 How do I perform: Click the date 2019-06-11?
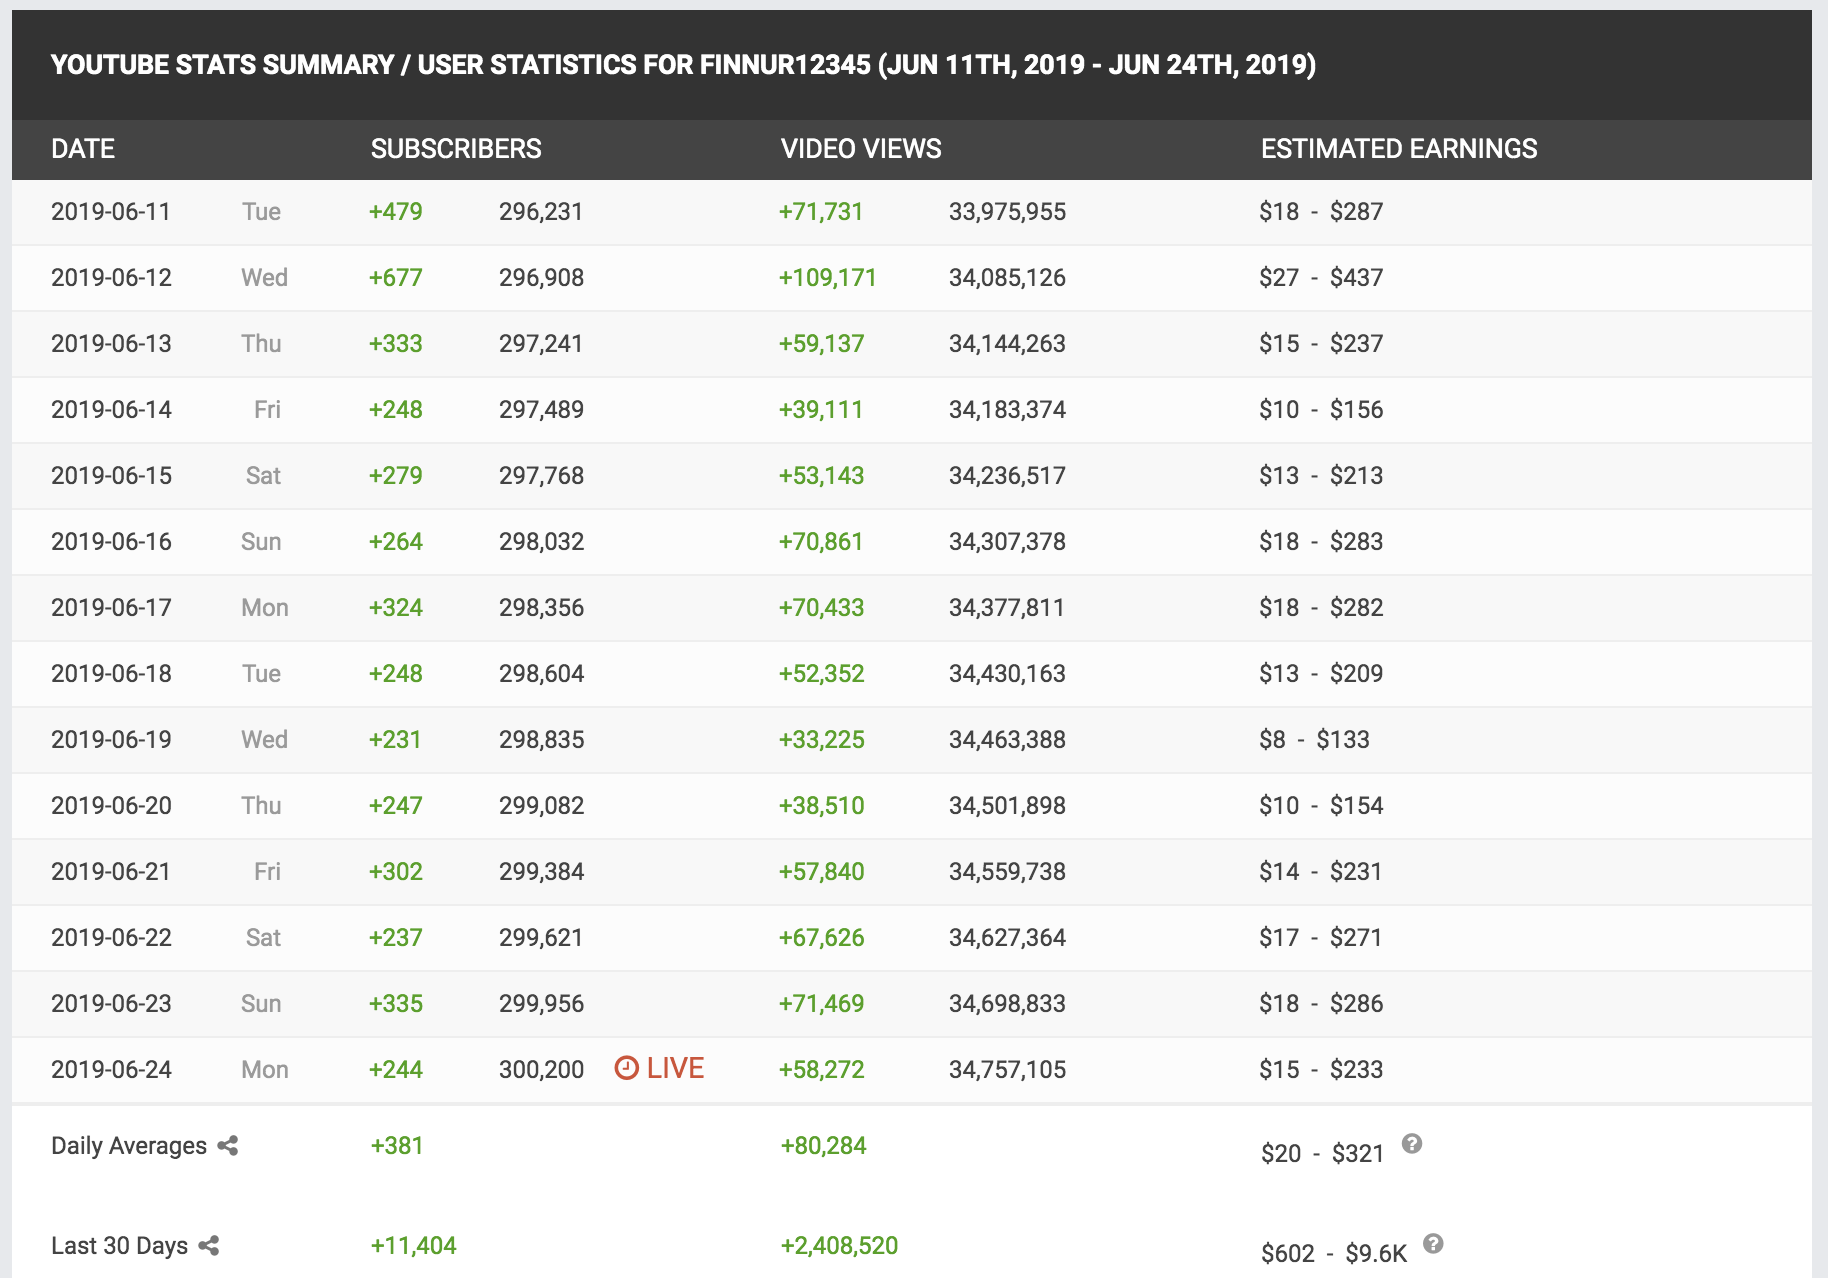(111, 212)
